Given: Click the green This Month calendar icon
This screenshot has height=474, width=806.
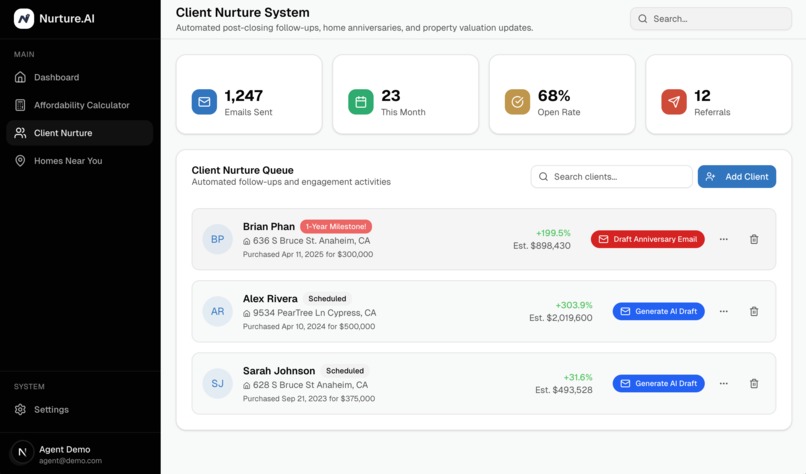Looking at the screenshot, I should [361, 102].
